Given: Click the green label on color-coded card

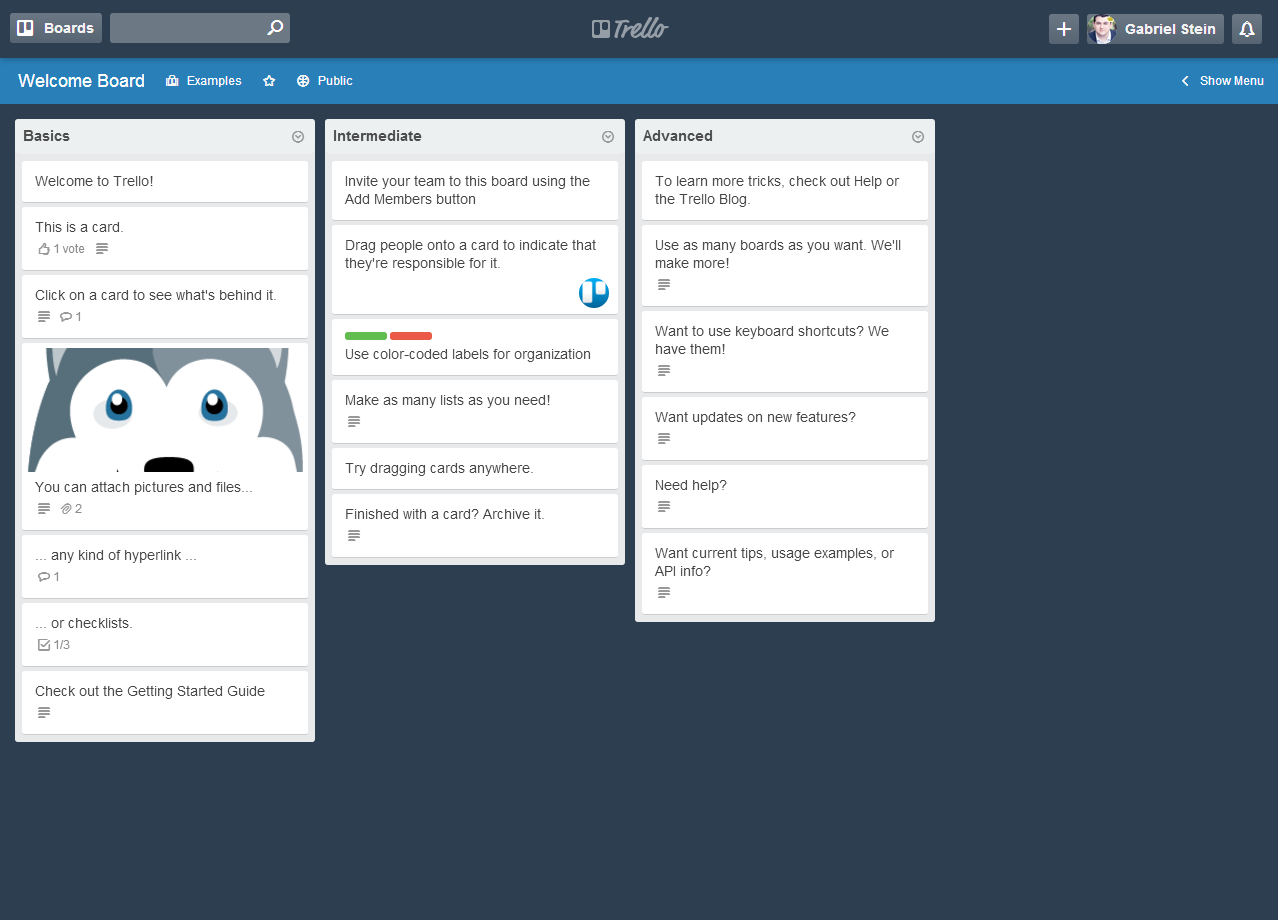Looking at the screenshot, I should 366,336.
